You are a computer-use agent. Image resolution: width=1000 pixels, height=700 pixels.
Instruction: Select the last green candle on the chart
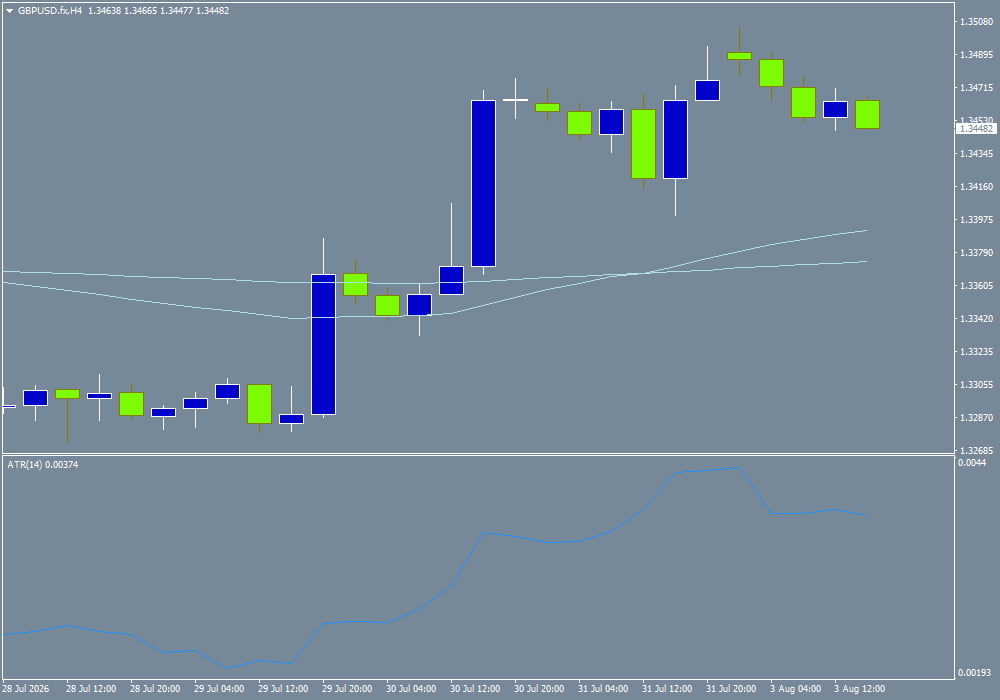point(867,114)
